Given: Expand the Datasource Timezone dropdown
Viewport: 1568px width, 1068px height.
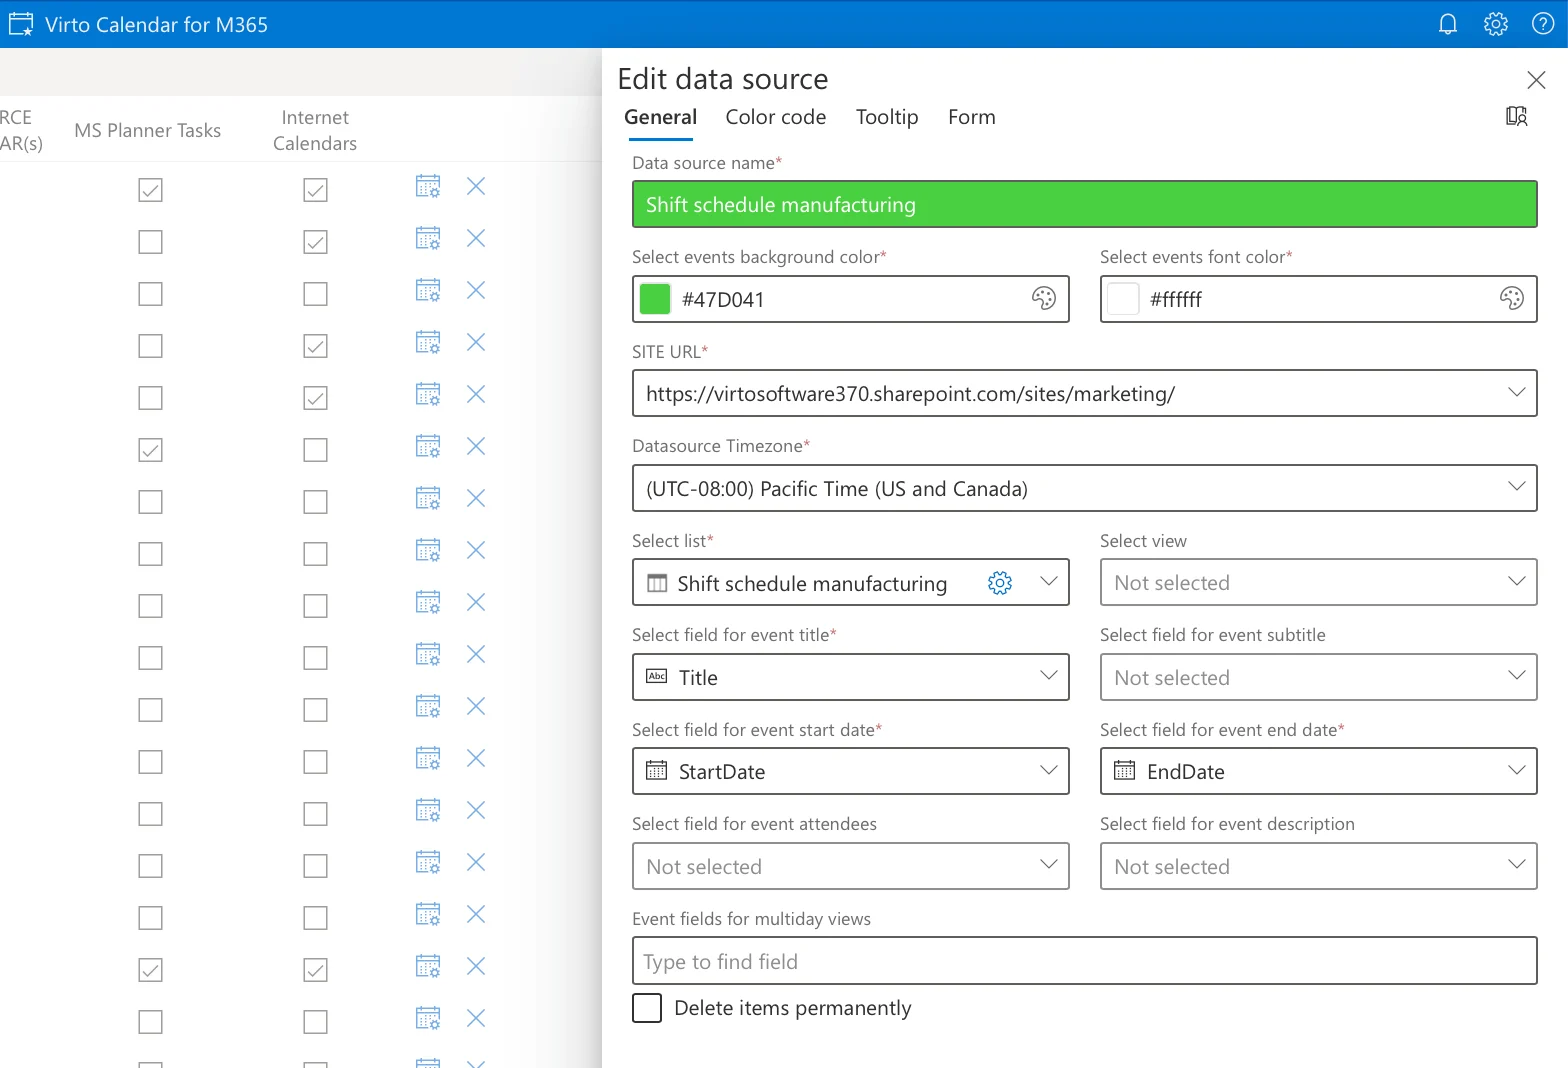Looking at the screenshot, I should 1516,487.
